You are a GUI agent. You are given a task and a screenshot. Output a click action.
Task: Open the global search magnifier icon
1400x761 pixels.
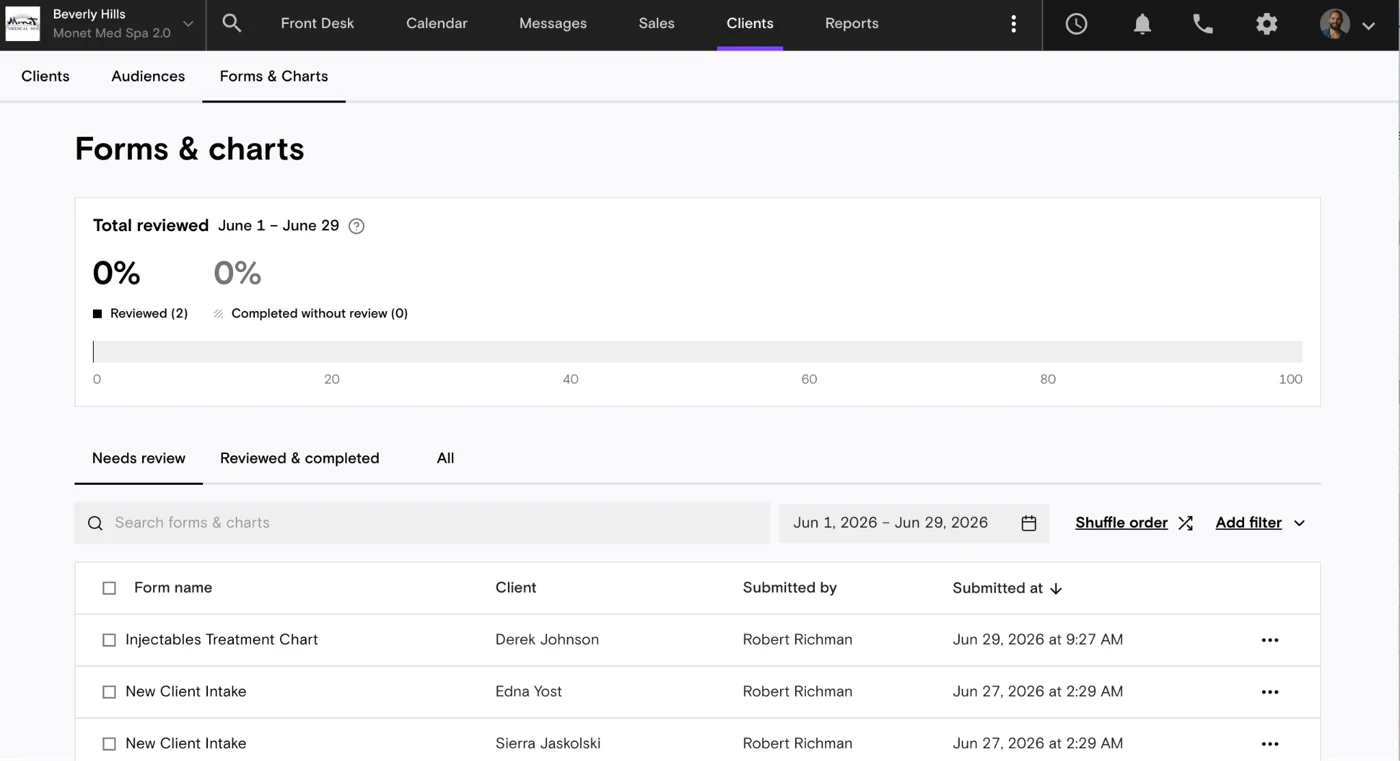coord(232,23)
